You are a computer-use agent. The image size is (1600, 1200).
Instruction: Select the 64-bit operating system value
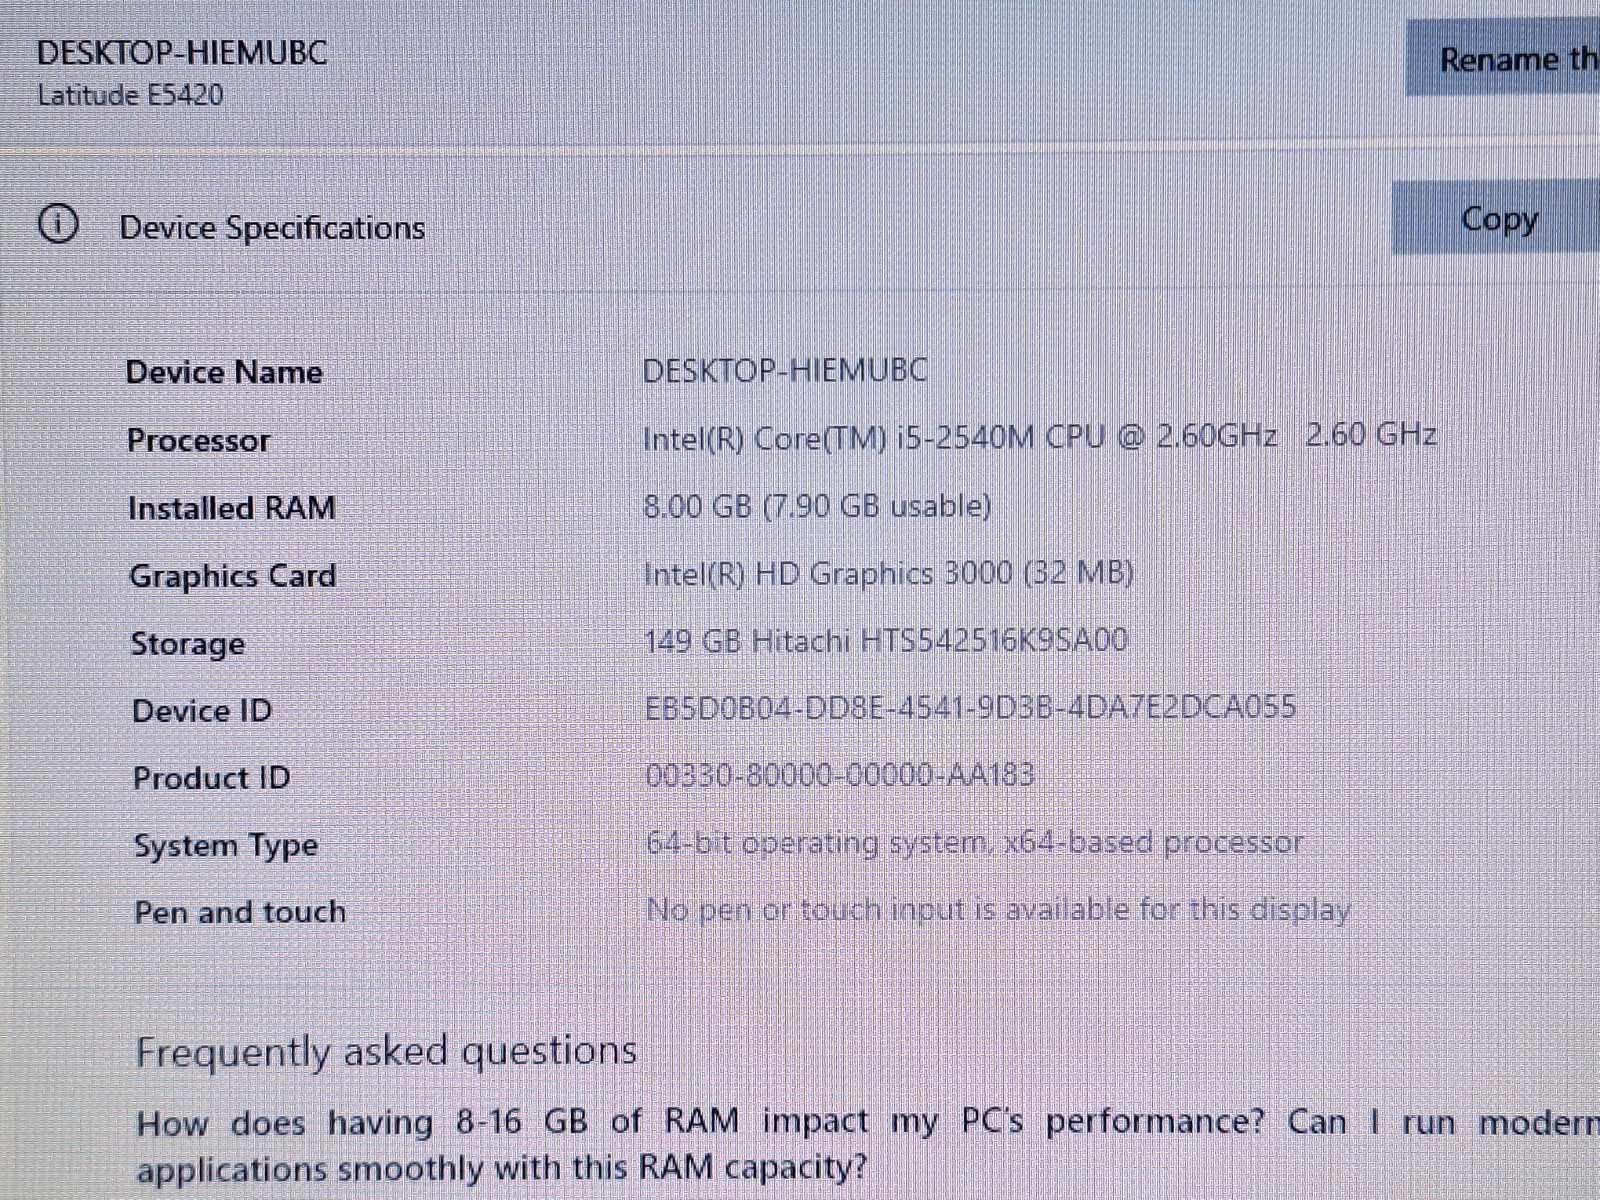pos(974,843)
